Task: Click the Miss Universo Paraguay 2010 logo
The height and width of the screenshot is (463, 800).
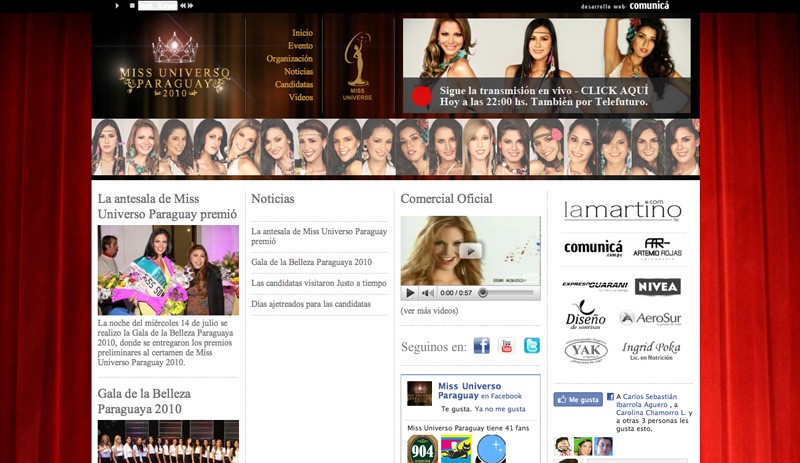Action: (174, 65)
